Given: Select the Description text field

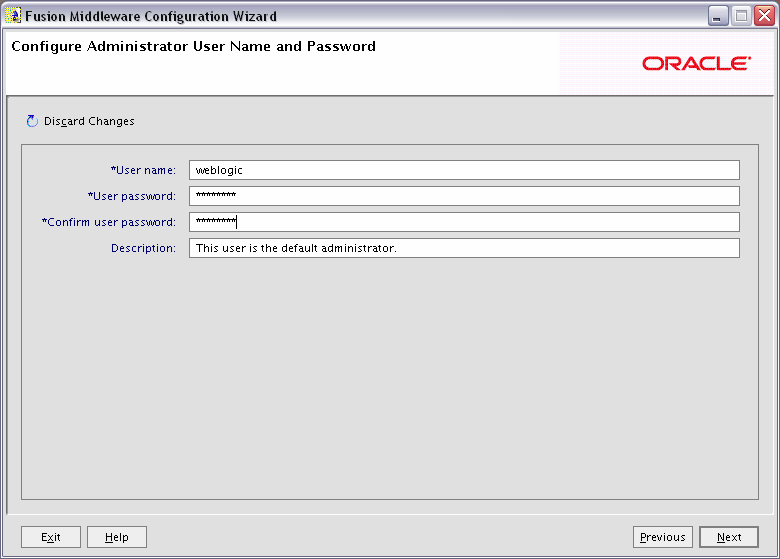Looking at the screenshot, I should pos(464,248).
